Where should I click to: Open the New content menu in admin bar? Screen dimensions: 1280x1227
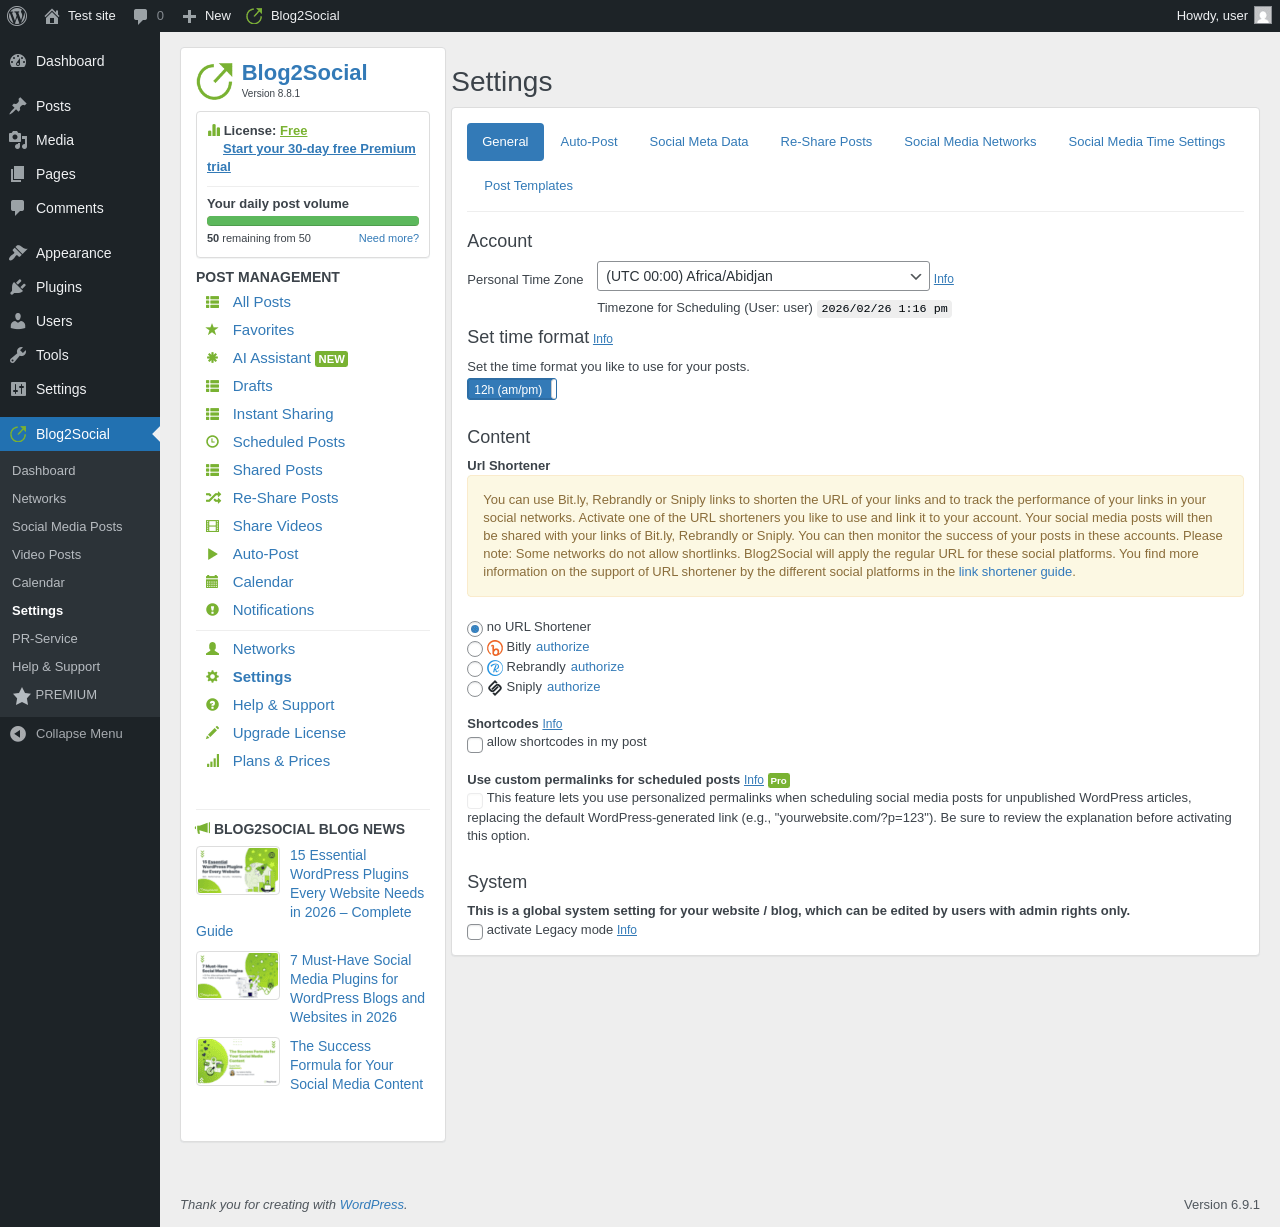point(207,16)
